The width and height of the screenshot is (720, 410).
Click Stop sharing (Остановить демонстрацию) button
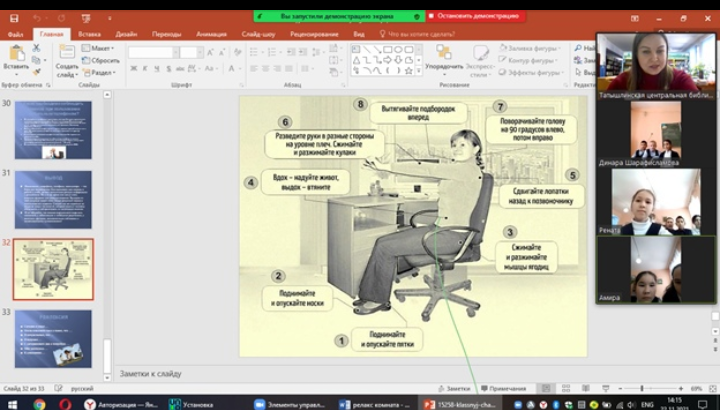point(475,16)
